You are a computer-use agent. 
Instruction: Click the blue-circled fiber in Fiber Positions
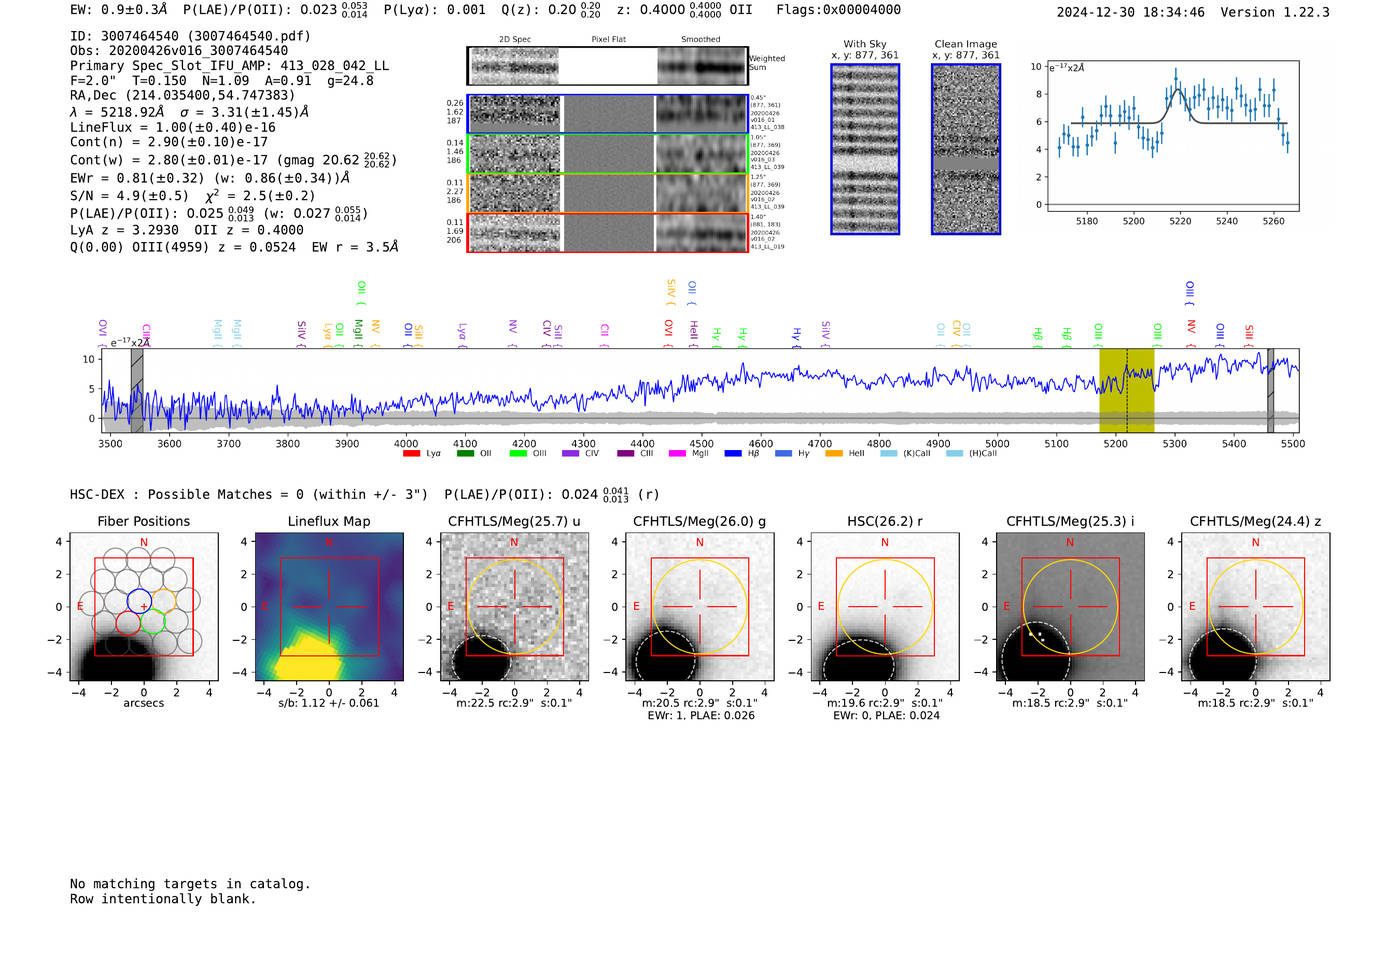pos(139,601)
